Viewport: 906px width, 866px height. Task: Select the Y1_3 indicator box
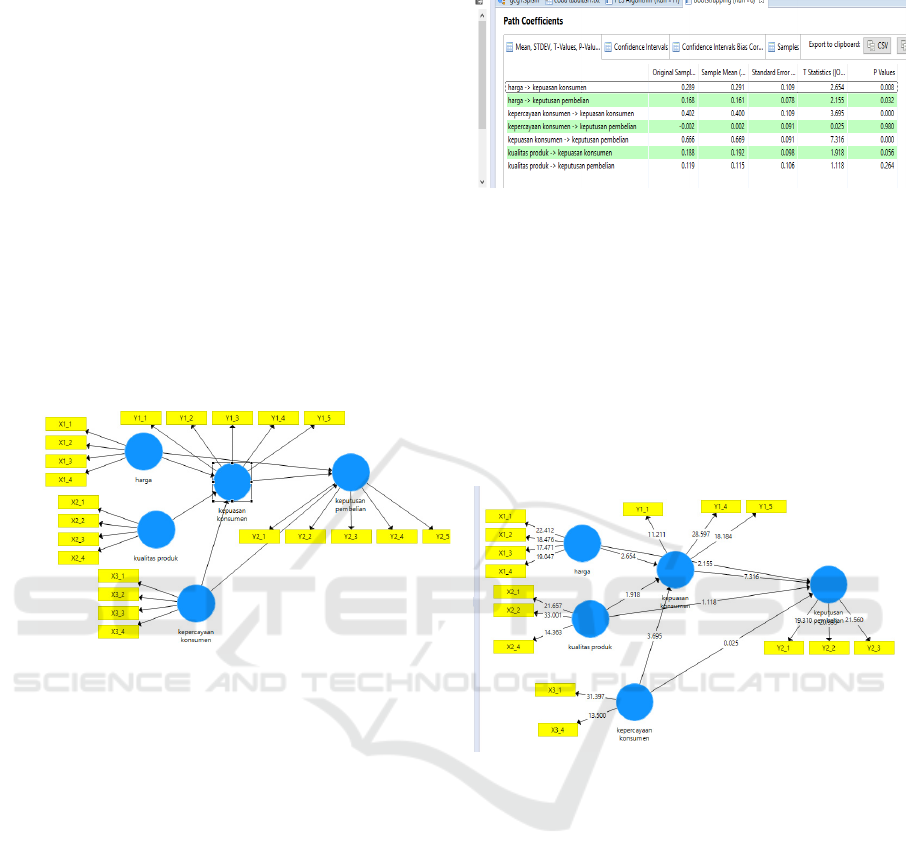point(232,418)
